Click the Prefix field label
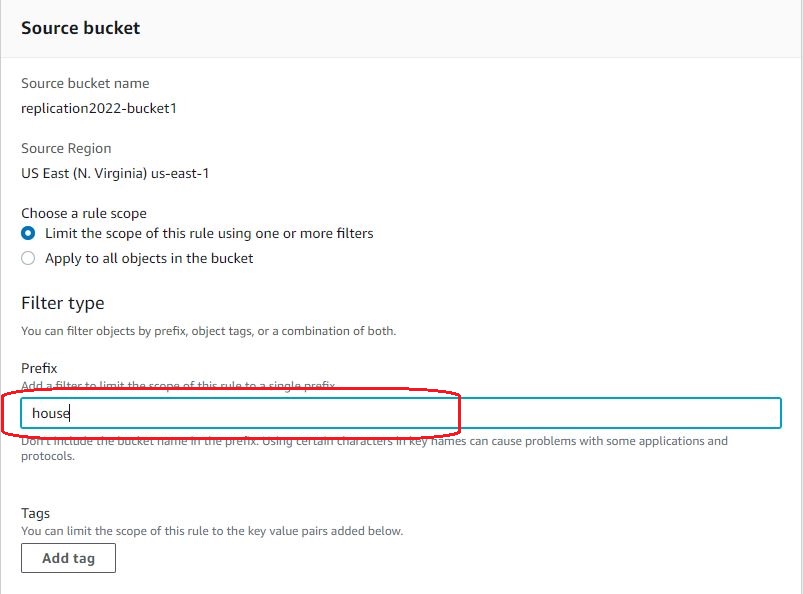The height and width of the screenshot is (594, 803). [x=39, y=368]
